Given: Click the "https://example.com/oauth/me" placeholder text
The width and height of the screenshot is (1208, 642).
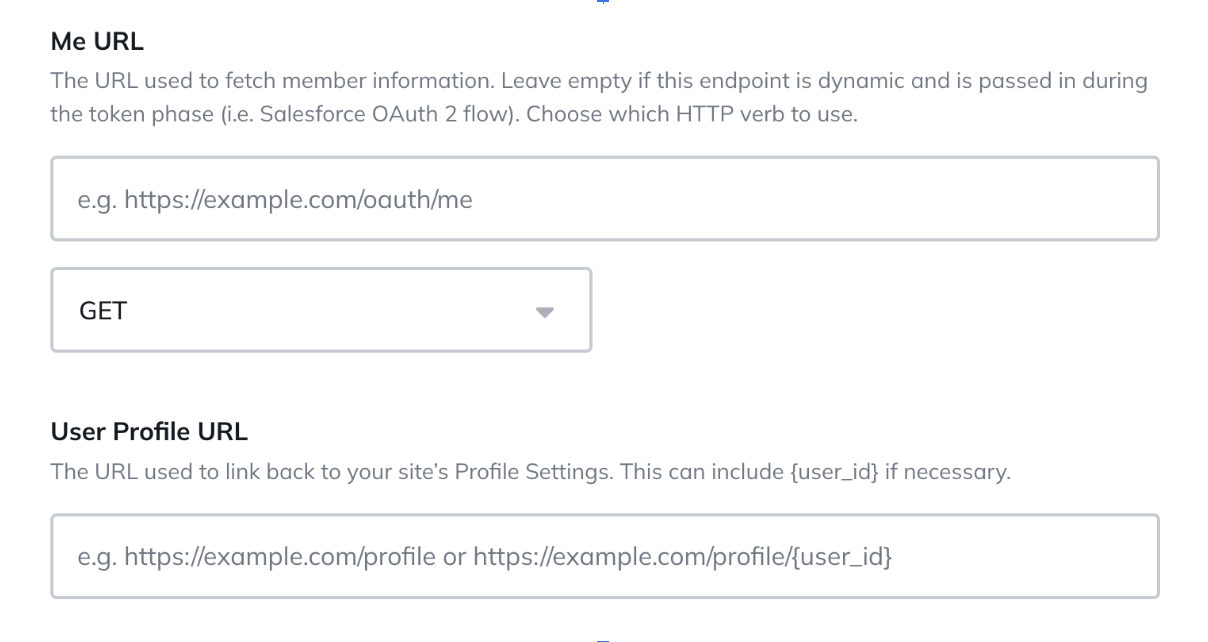Looking at the screenshot, I should [x=298, y=200].
